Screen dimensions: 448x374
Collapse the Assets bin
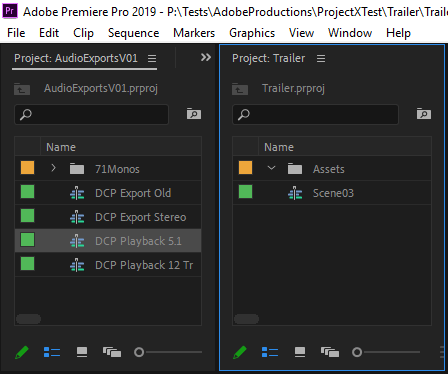pos(271,168)
